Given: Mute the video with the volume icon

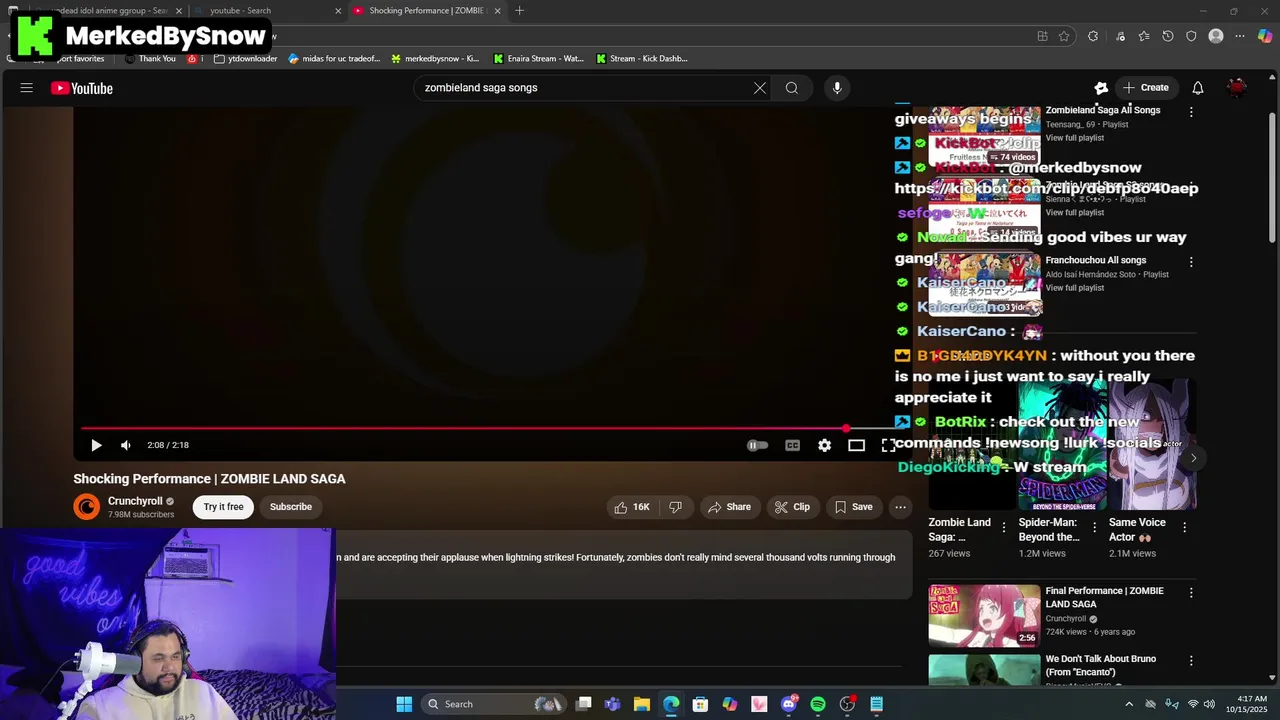Looking at the screenshot, I should [126, 445].
